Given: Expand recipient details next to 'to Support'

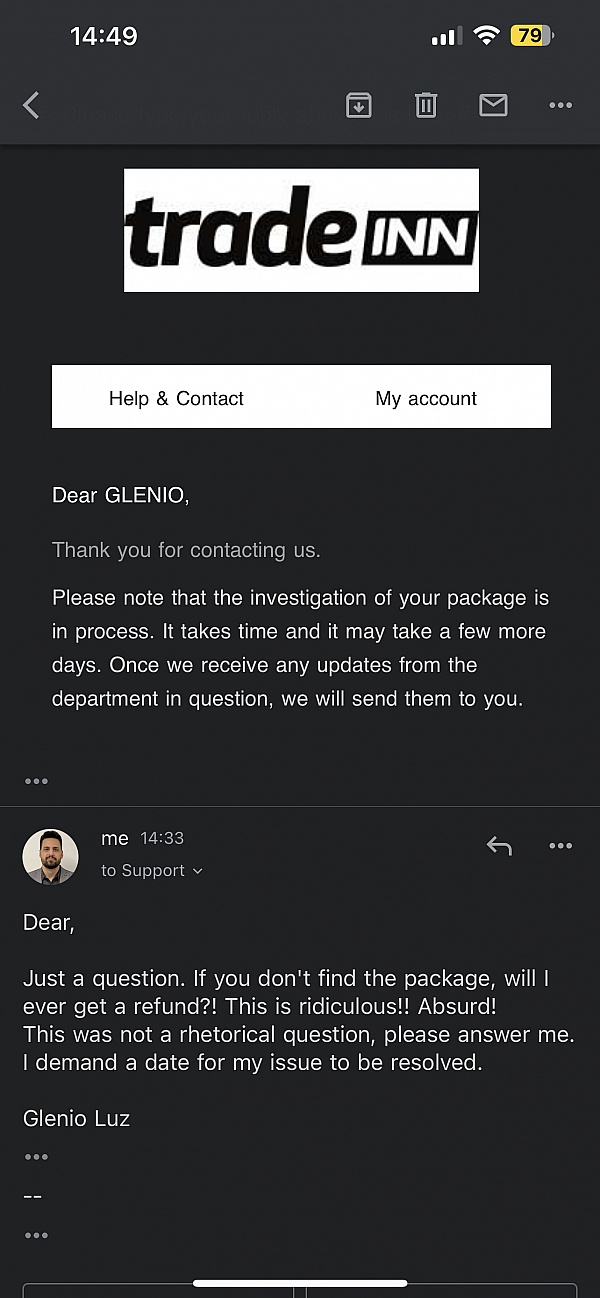Looking at the screenshot, I should click(197, 871).
